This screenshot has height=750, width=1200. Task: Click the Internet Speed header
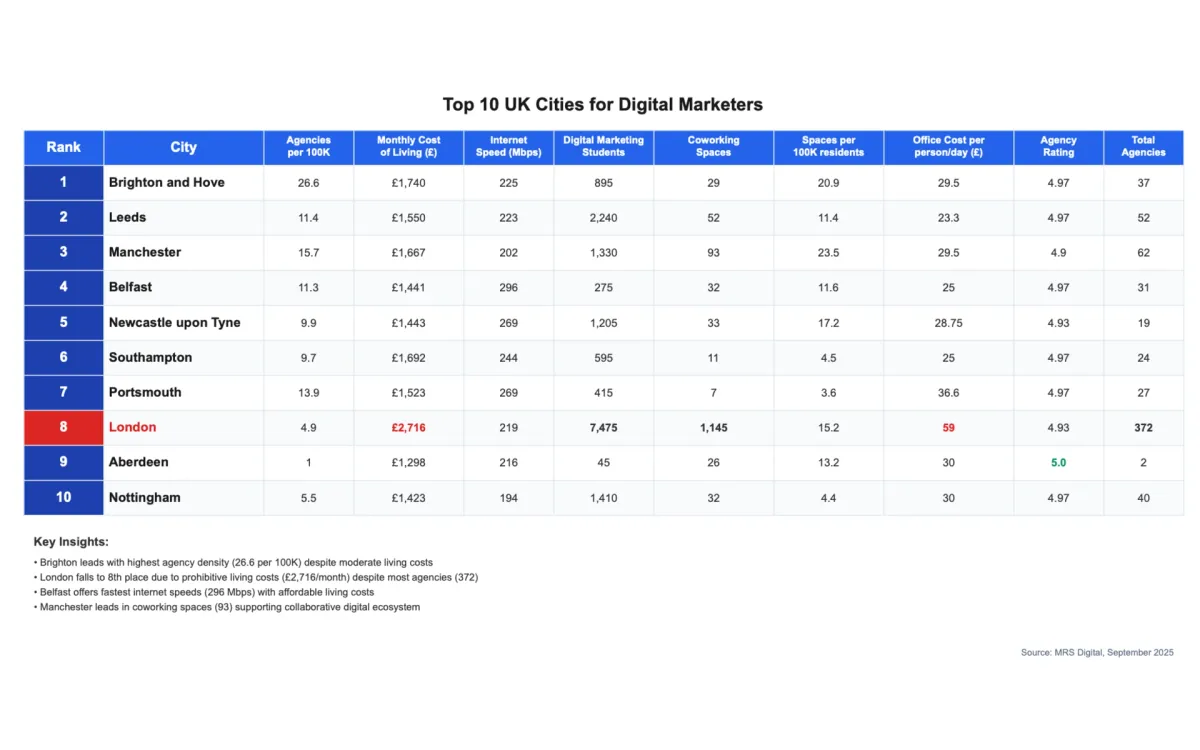pos(507,146)
